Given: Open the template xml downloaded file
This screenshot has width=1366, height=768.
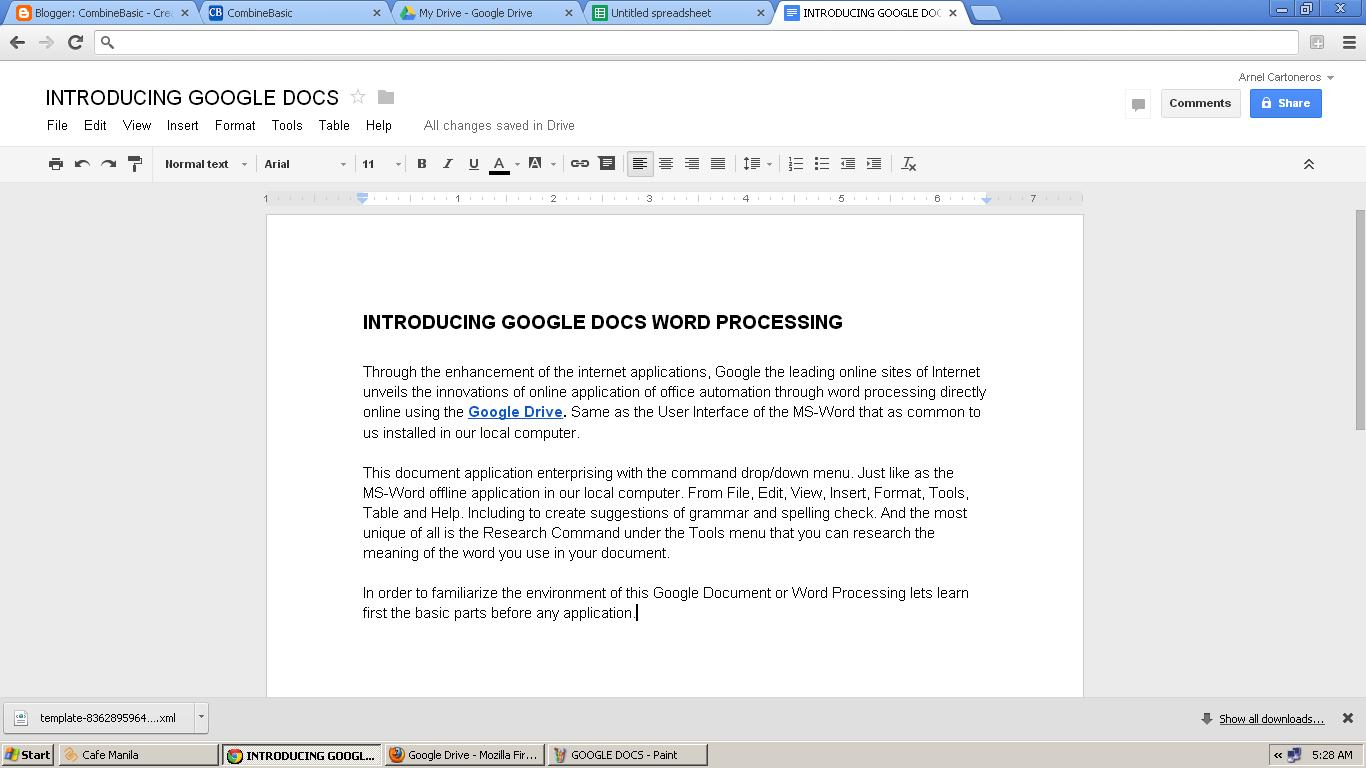Looking at the screenshot, I should point(99,717).
